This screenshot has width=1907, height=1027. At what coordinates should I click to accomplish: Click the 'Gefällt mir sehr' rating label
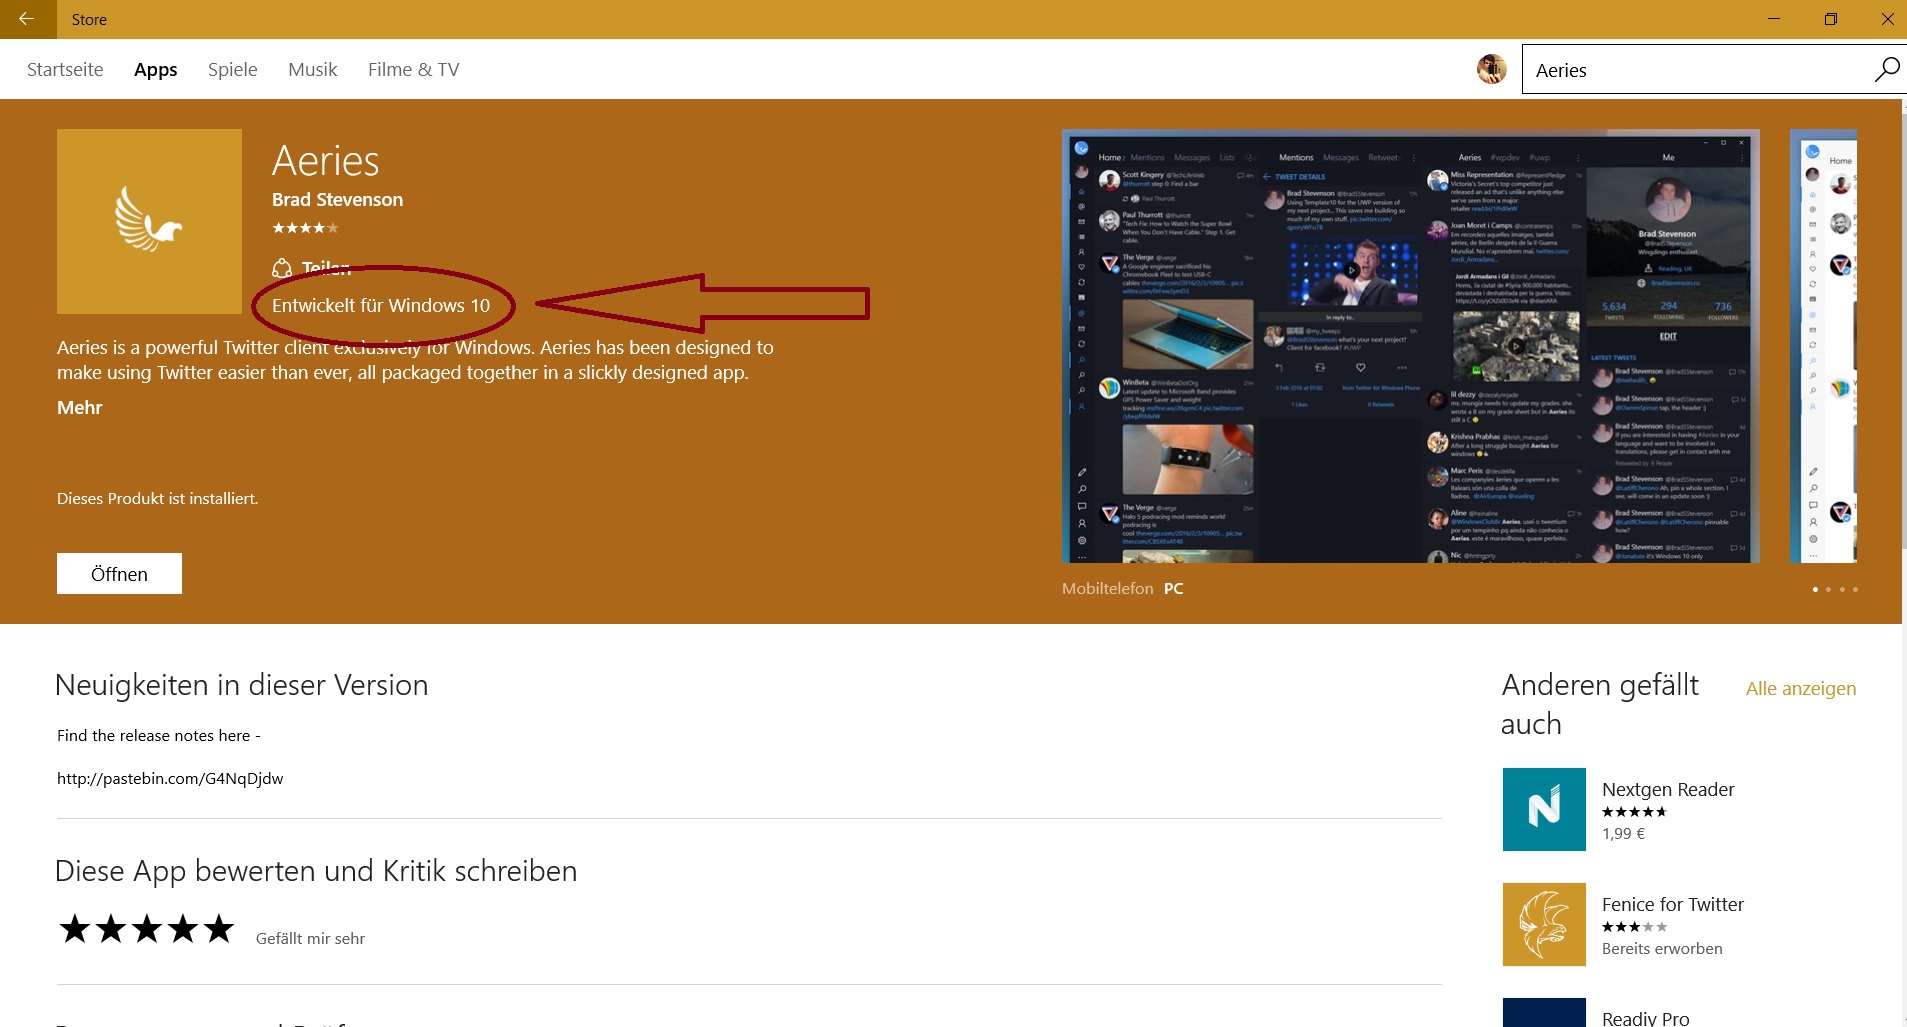(x=310, y=939)
